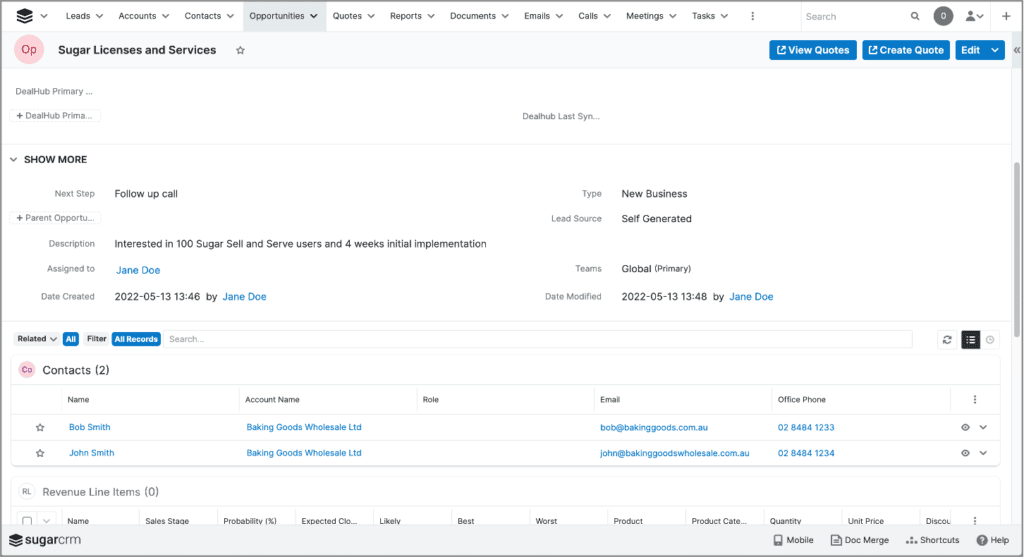1024x557 pixels.
Task: Open the Opportunities module dropdown arrow
Action: pyautogui.click(x=313, y=16)
